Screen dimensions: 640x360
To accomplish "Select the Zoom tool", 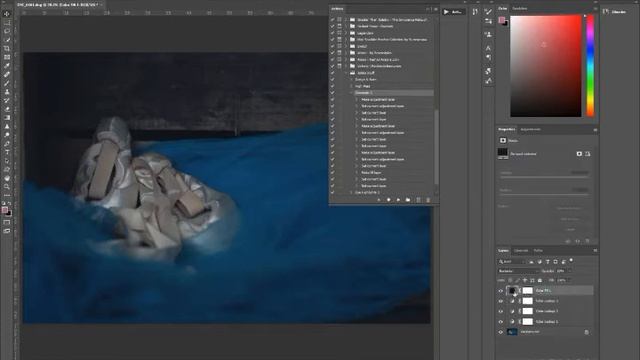I will 7,187.
